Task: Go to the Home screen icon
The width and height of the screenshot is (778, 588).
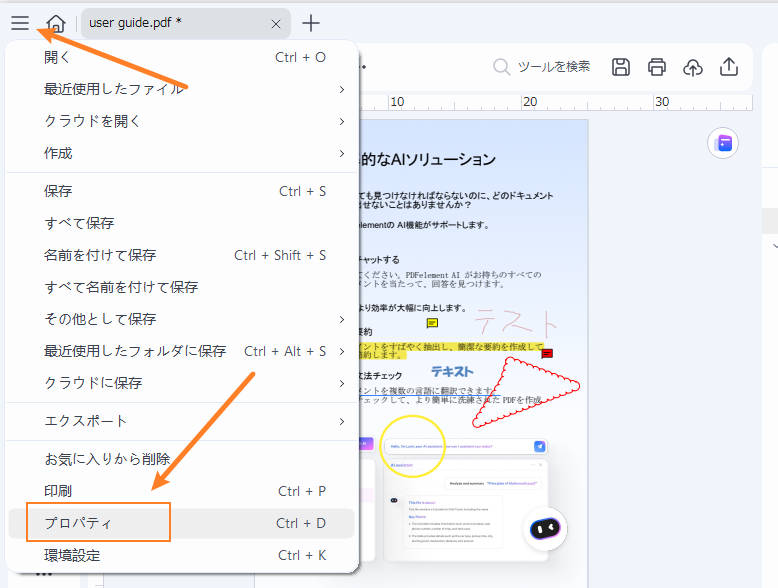Action: (x=56, y=23)
